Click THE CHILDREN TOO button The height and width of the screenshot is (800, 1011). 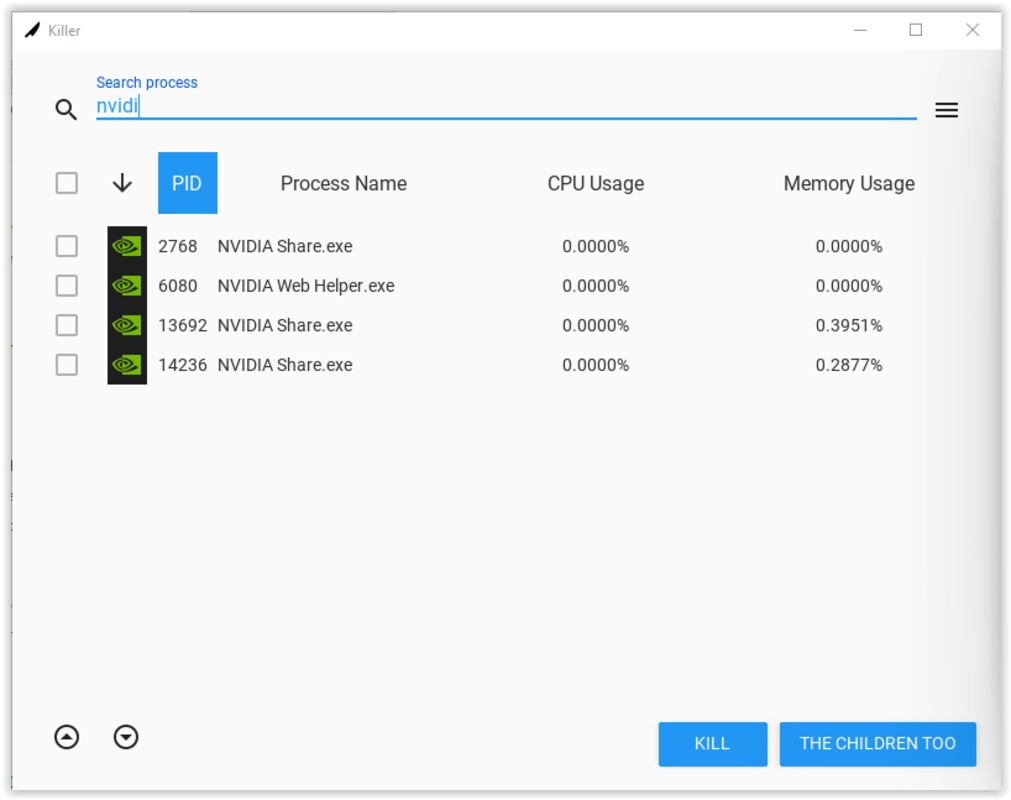click(x=878, y=744)
